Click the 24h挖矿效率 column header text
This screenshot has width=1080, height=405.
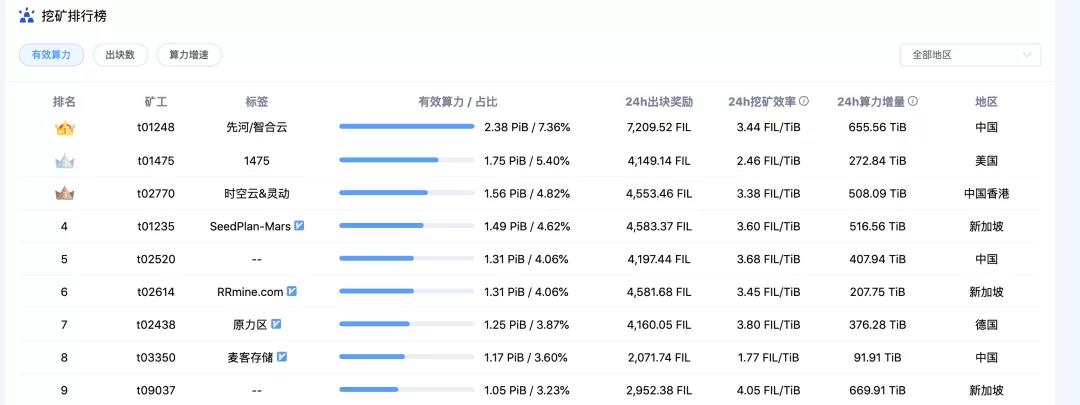(x=762, y=102)
